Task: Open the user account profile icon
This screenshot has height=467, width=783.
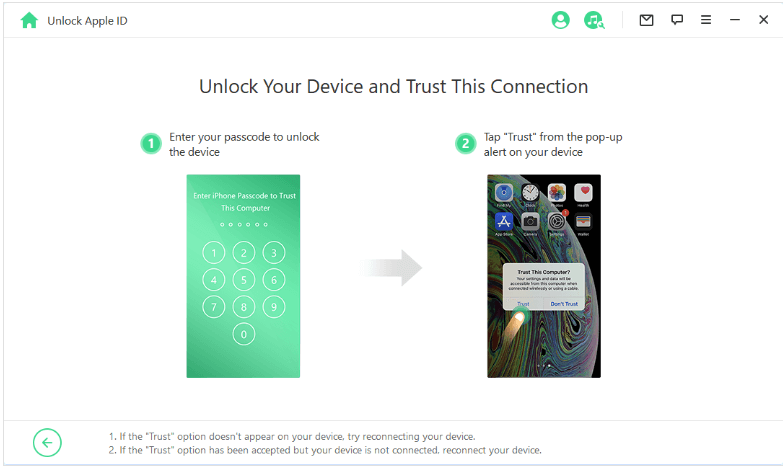Action: click(x=560, y=20)
